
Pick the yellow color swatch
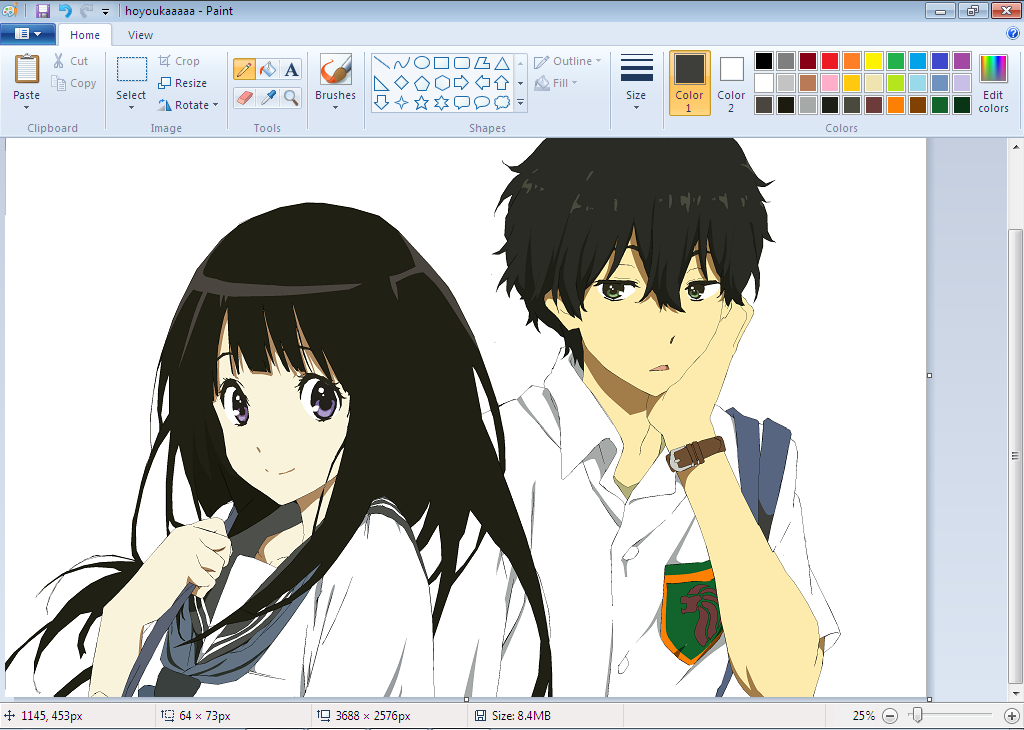[874, 61]
